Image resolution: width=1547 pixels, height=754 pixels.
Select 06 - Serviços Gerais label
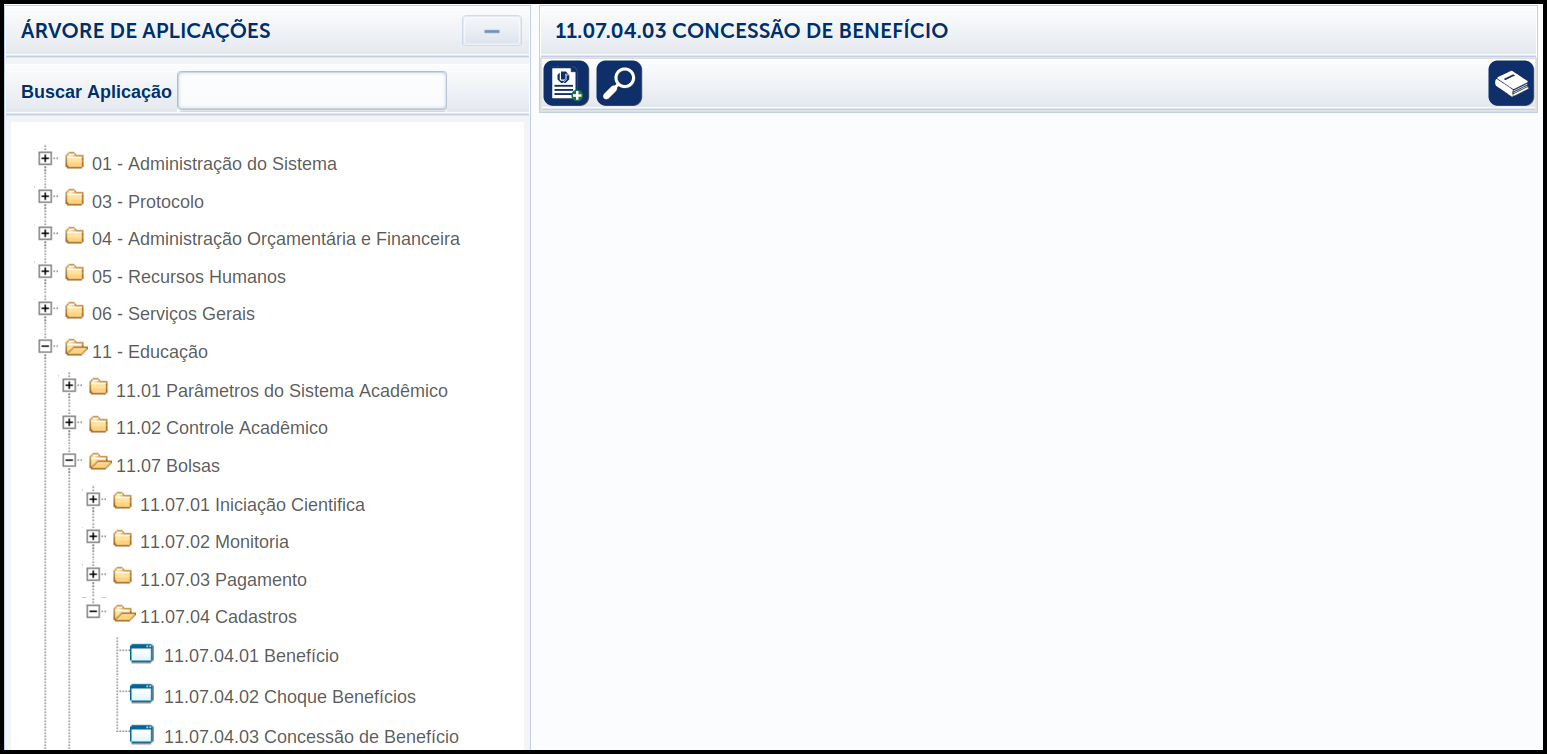173,314
